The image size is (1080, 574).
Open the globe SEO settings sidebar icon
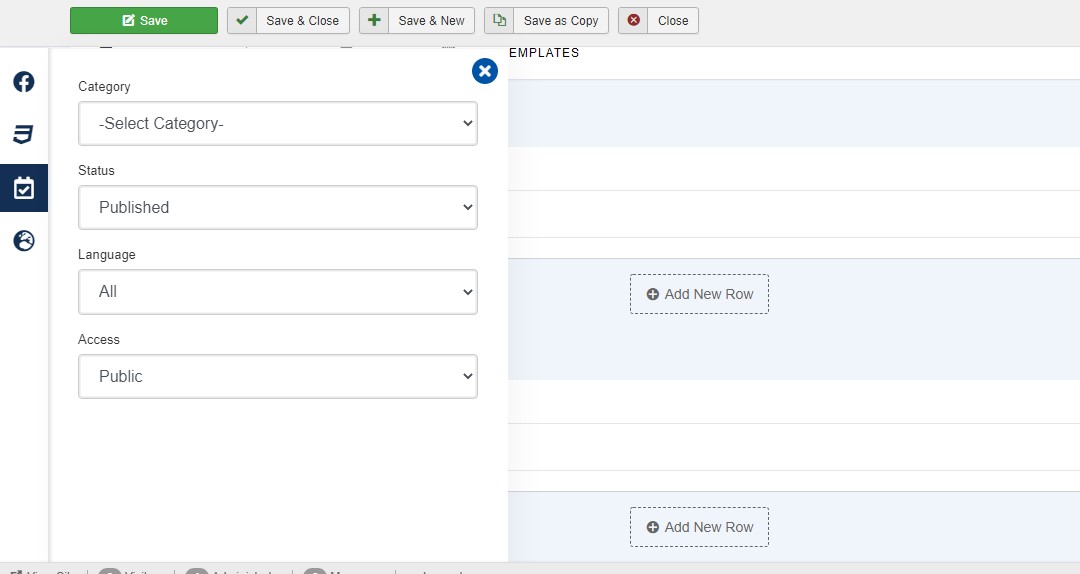coord(24,241)
